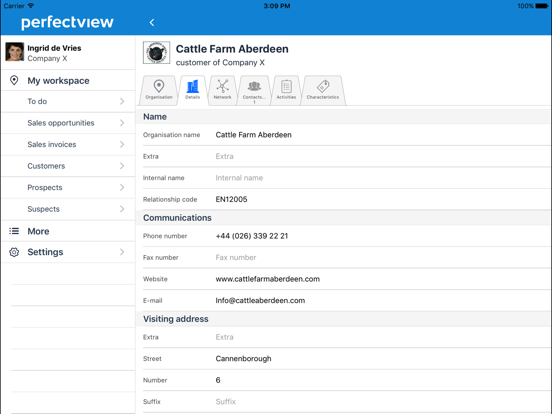
Task: Edit the Organisation name field
Action: tap(346, 135)
